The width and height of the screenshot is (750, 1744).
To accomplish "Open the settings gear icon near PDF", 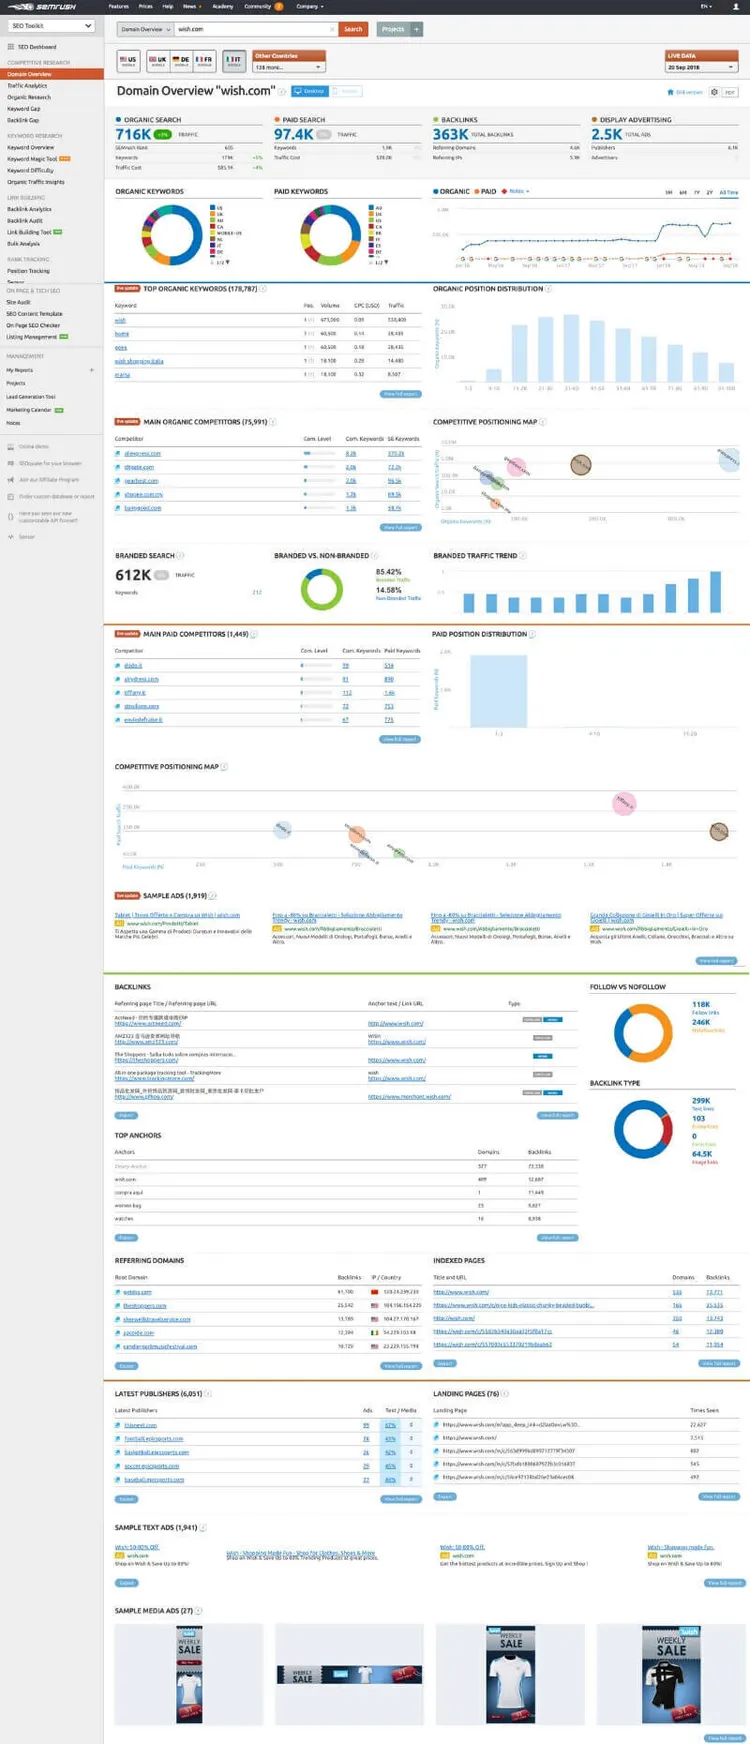I will tap(714, 92).
